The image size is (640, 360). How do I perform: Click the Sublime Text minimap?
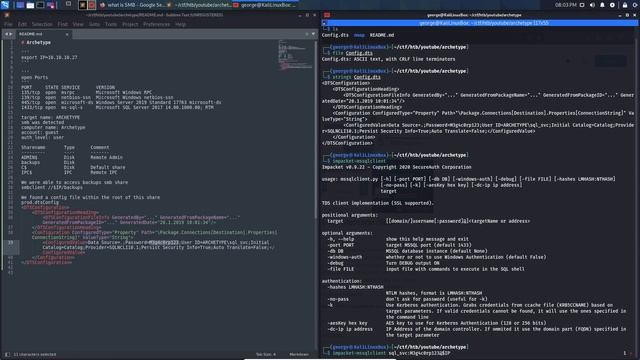tap(295, 54)
